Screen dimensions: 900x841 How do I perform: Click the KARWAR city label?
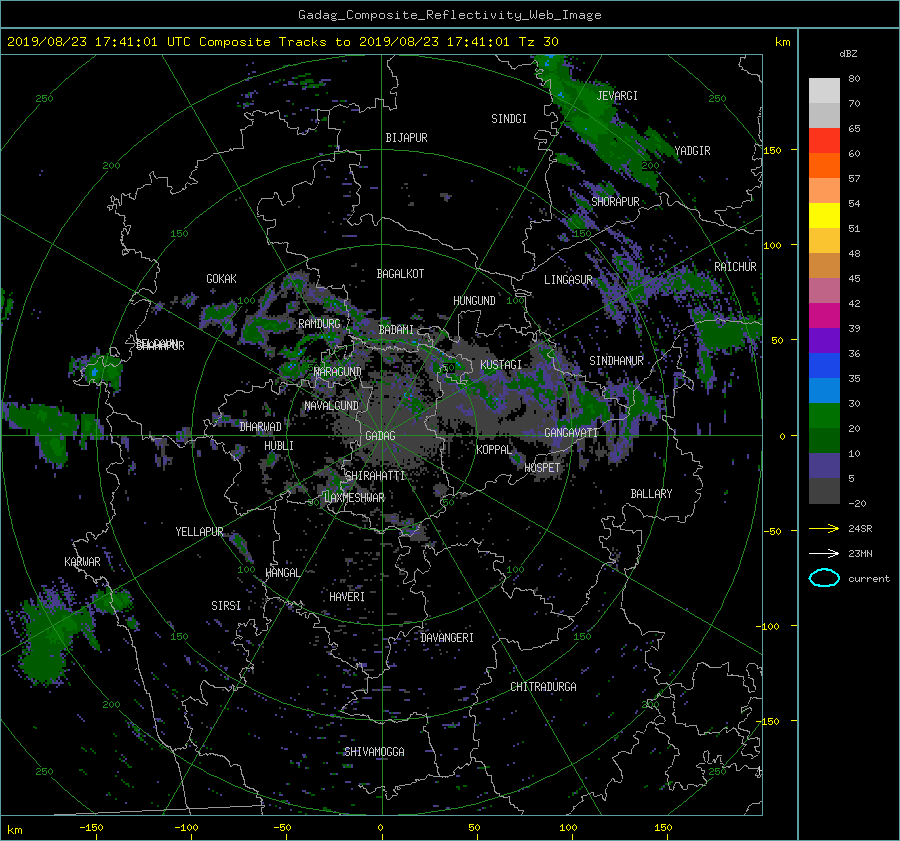point(82,562)
